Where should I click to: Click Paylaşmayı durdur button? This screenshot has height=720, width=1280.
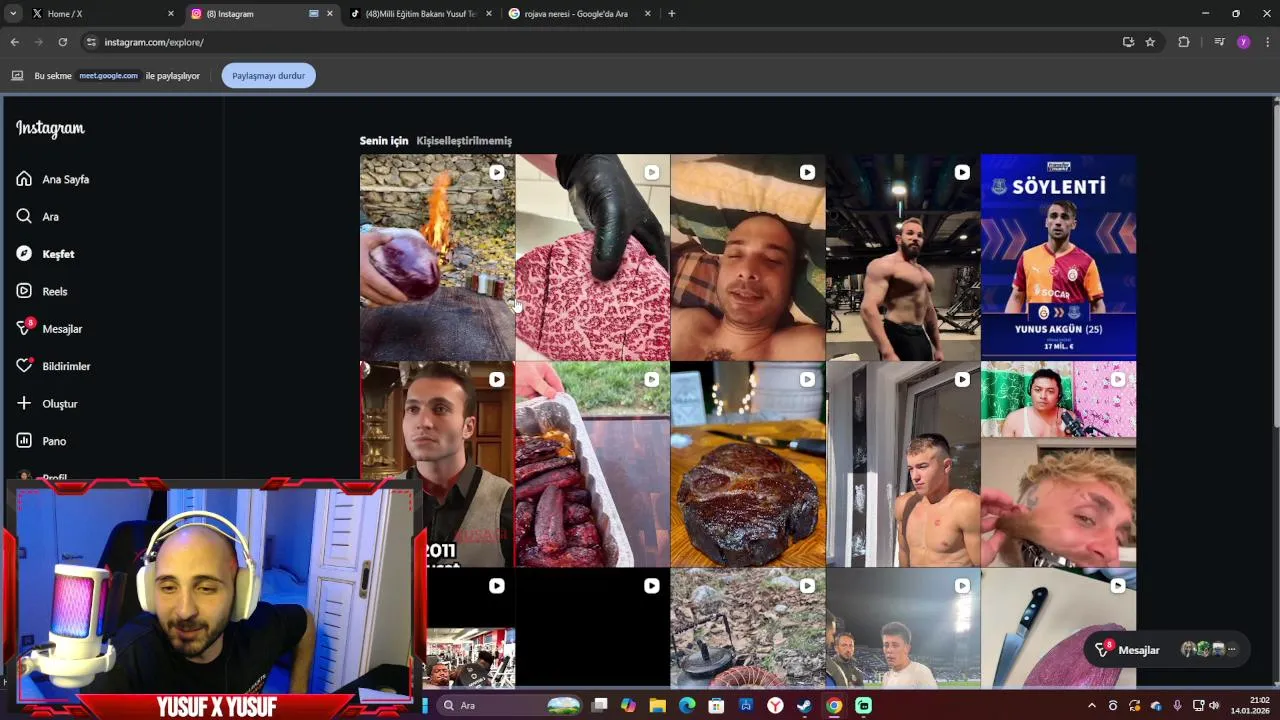click(x=268, y=76)
